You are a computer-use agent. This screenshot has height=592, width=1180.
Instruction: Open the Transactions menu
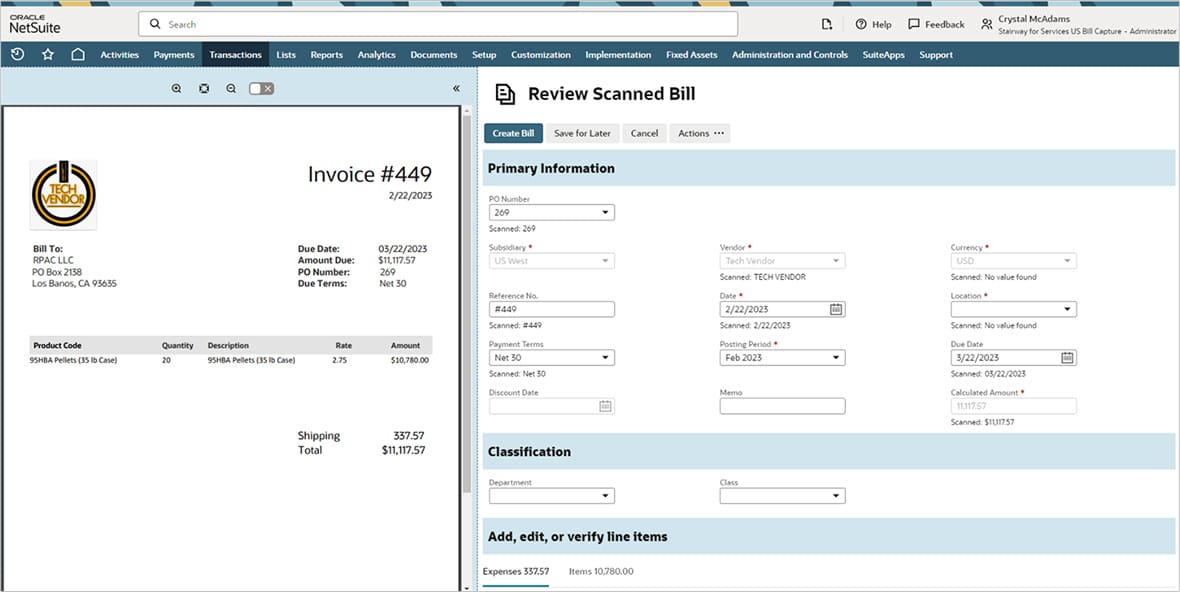[x=235, y=55]
